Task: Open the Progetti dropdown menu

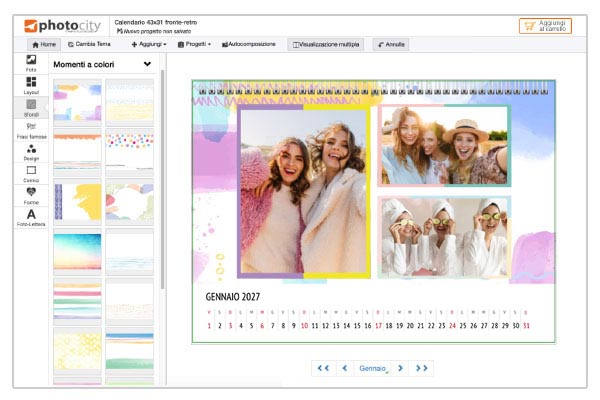Action: [194, 44]
